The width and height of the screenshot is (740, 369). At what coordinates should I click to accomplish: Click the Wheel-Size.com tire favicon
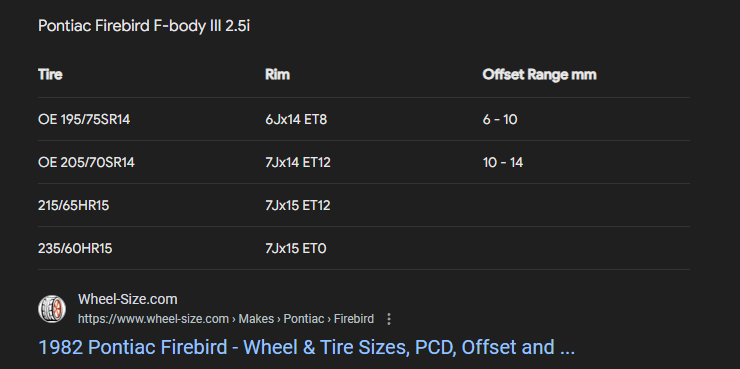pyautogui.click(x=52, y=309)
